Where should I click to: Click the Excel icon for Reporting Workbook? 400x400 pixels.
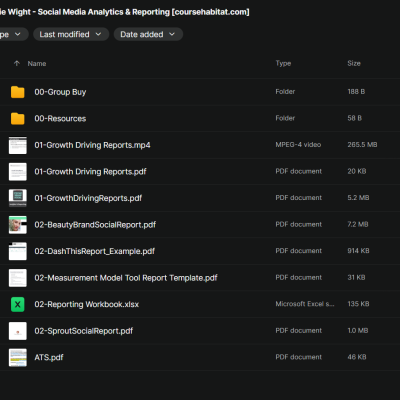tap(18, 304)
